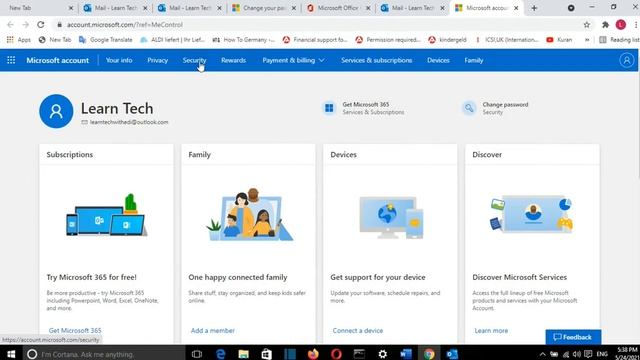Launch Edge from the taskbar

tap(220, 354)
